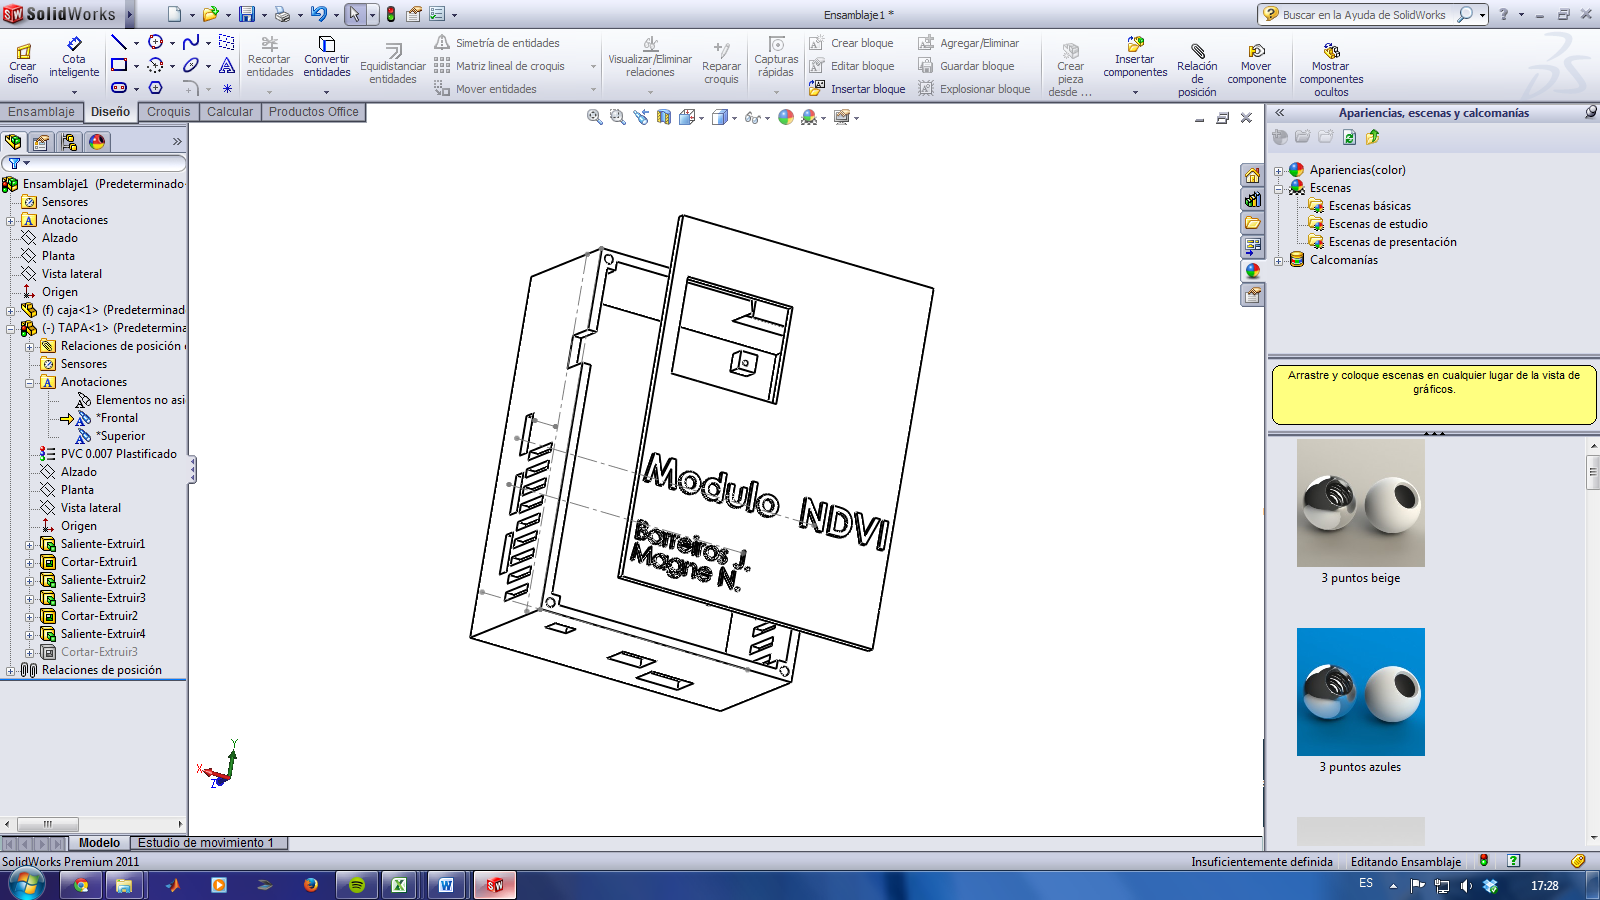Expand the Cortar-Extruir2 feature
Image resolution: width=1600 pixels, height=900 pixels.
[29, 617]
